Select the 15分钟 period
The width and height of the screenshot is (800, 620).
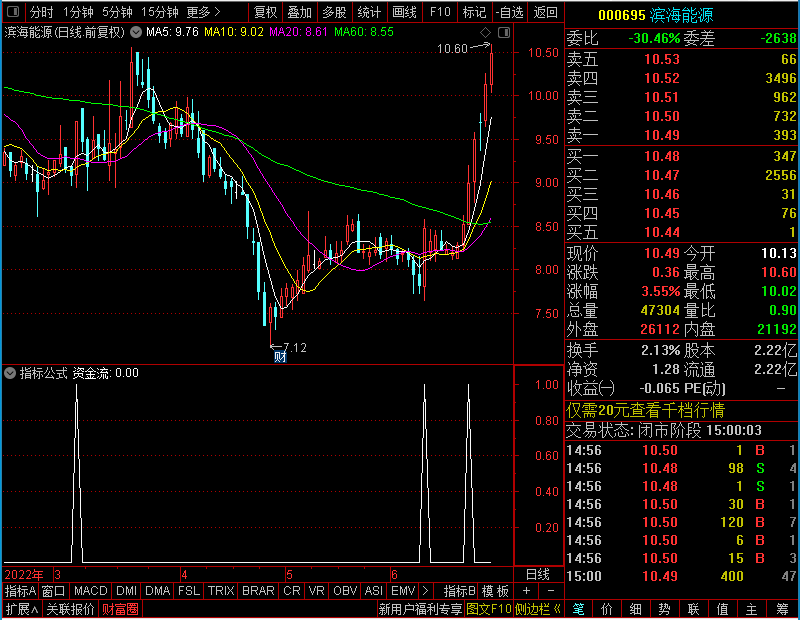[160, 12]
